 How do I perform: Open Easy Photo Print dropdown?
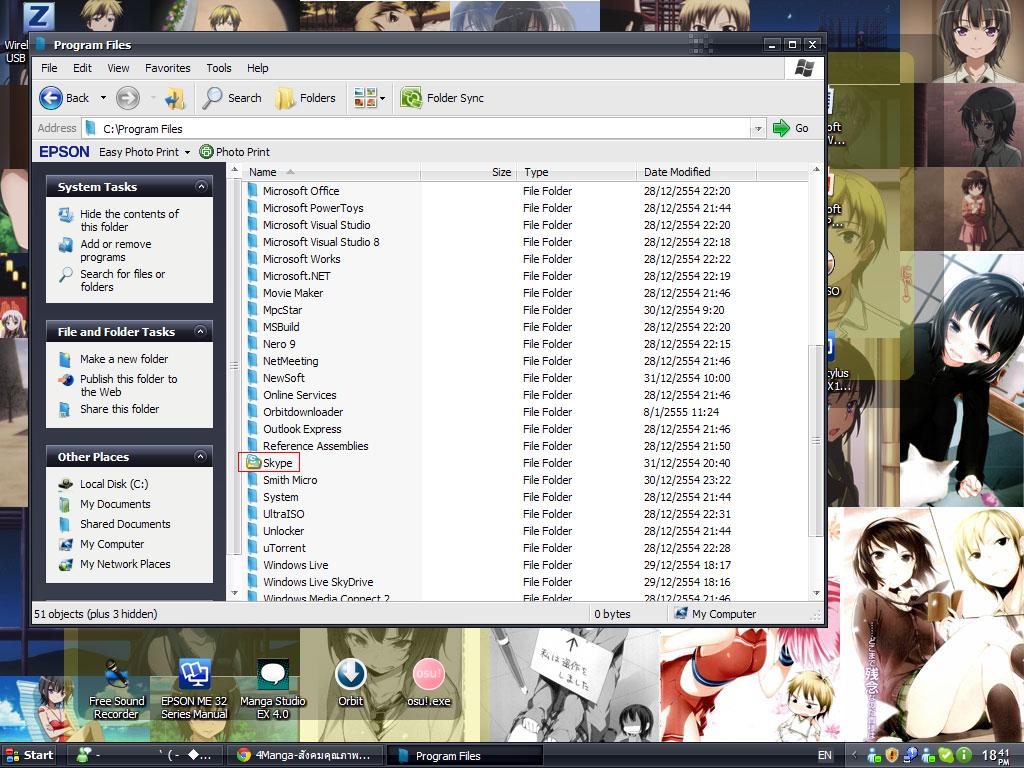187,152
